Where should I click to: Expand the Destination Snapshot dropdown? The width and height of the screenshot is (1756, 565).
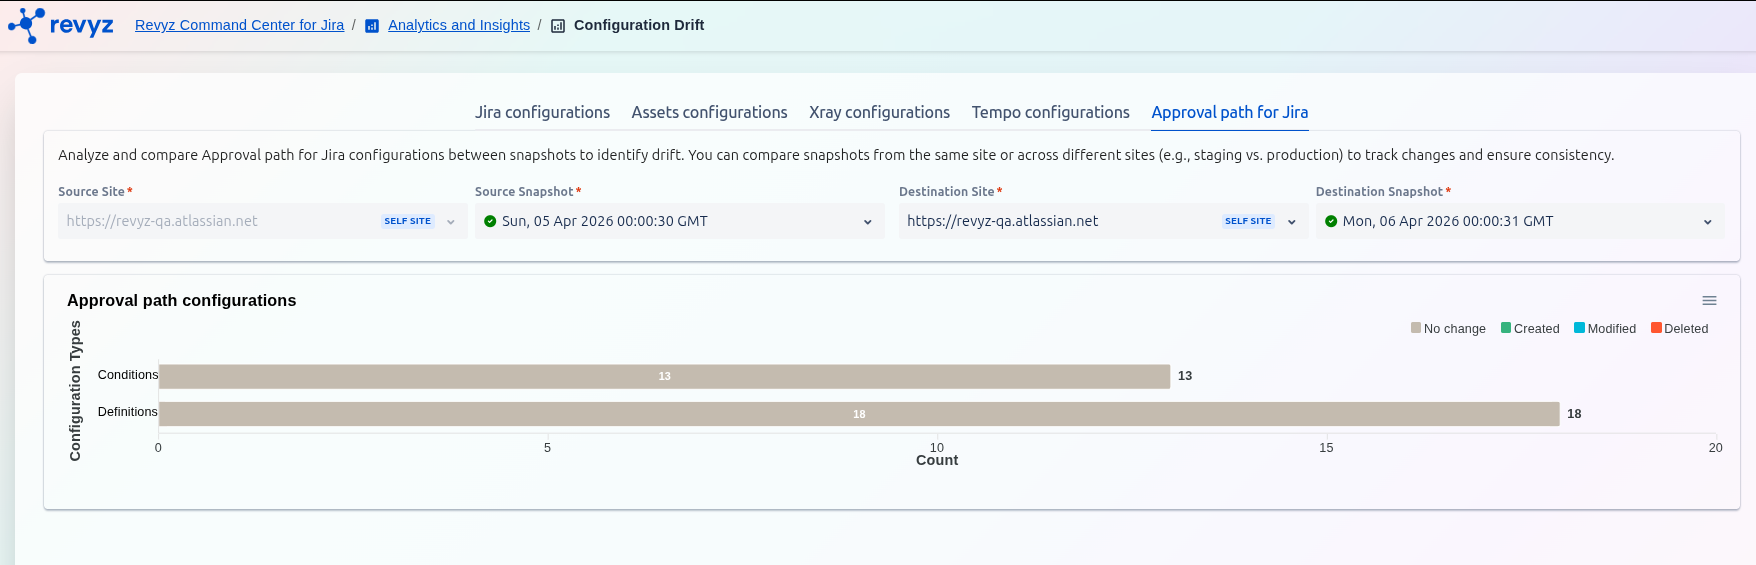(x=1707, y=222)
